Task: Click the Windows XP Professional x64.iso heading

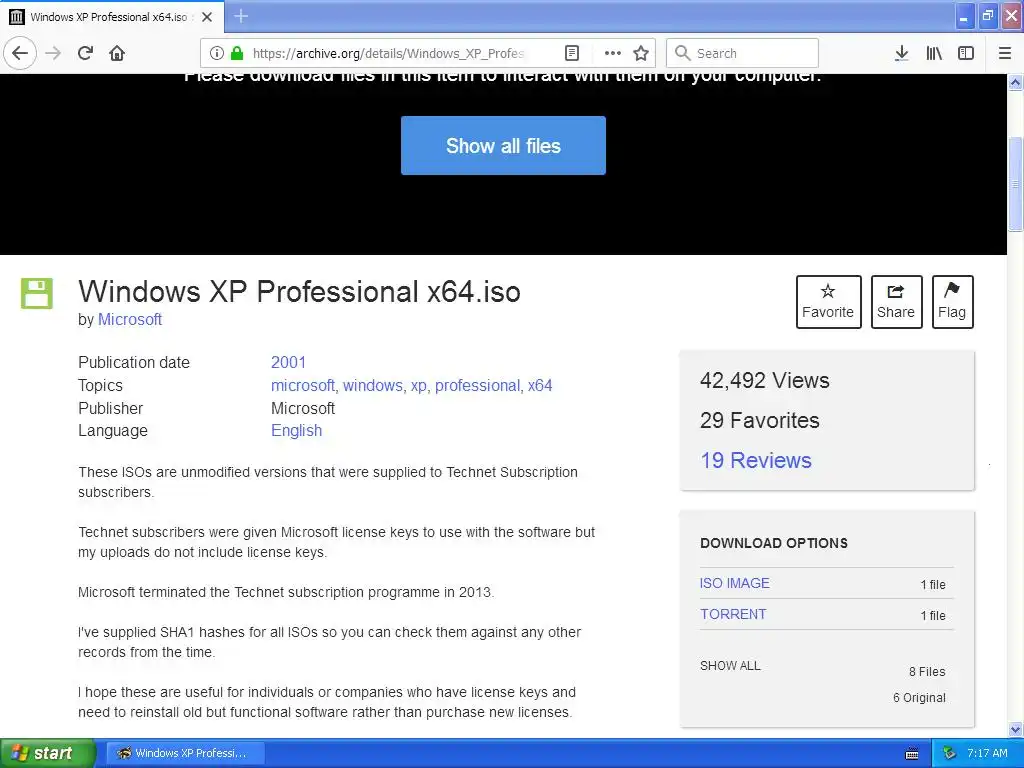Action: pyautogui.click(x=299, y=292)
